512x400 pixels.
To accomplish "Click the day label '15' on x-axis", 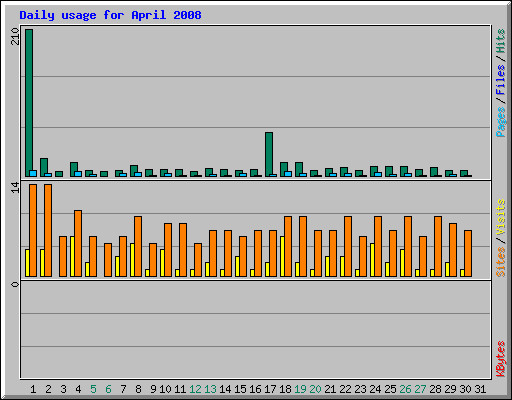I will (x=240, y=389).
